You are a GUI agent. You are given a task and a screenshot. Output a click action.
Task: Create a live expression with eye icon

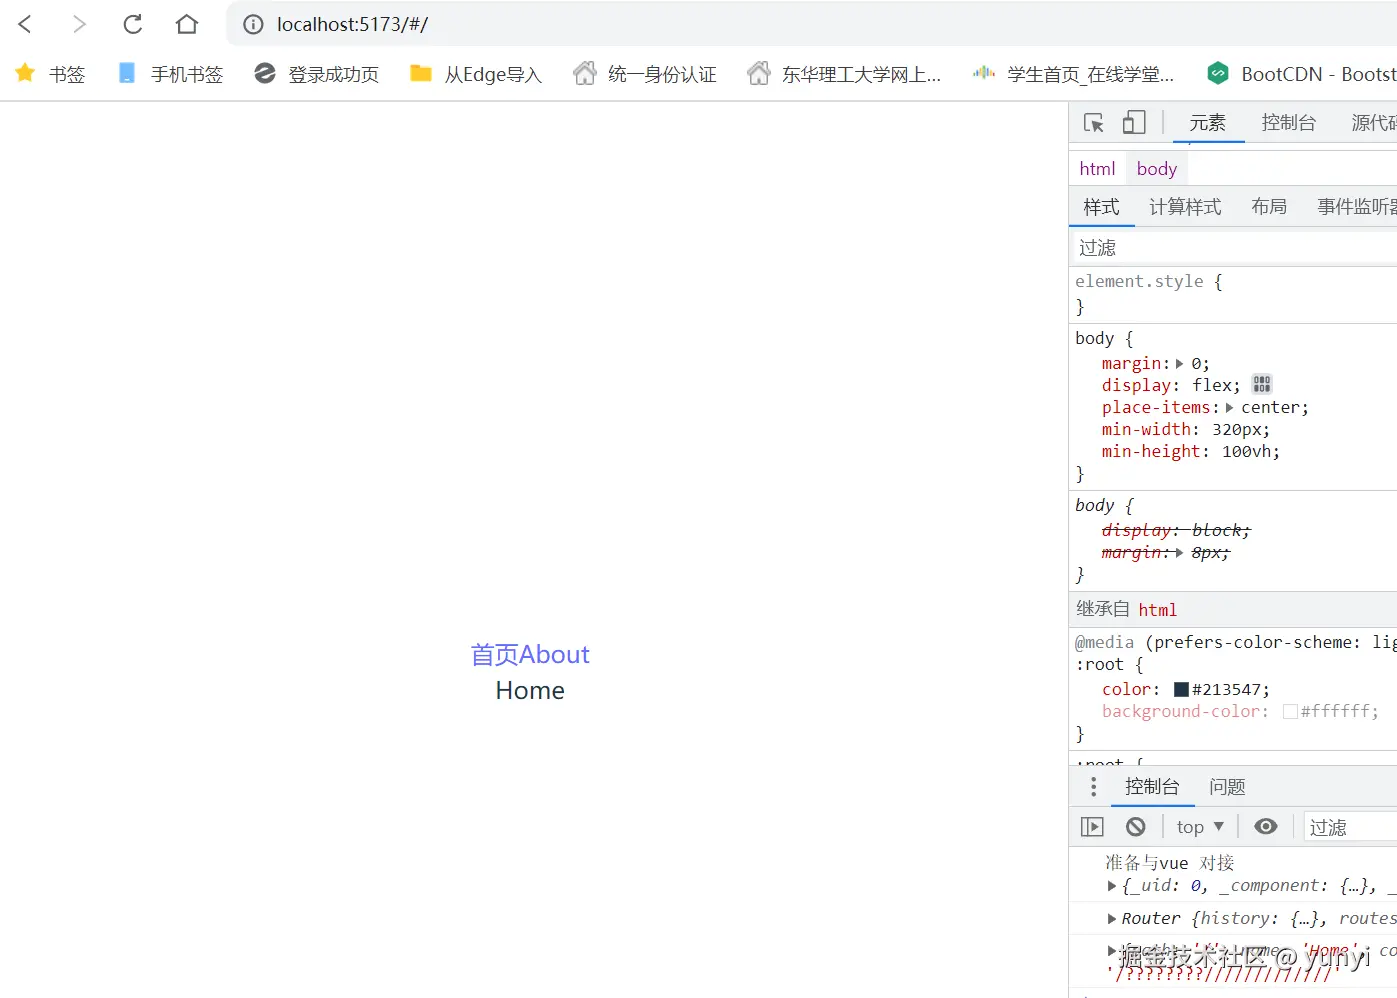click(x=1266, y=827)
